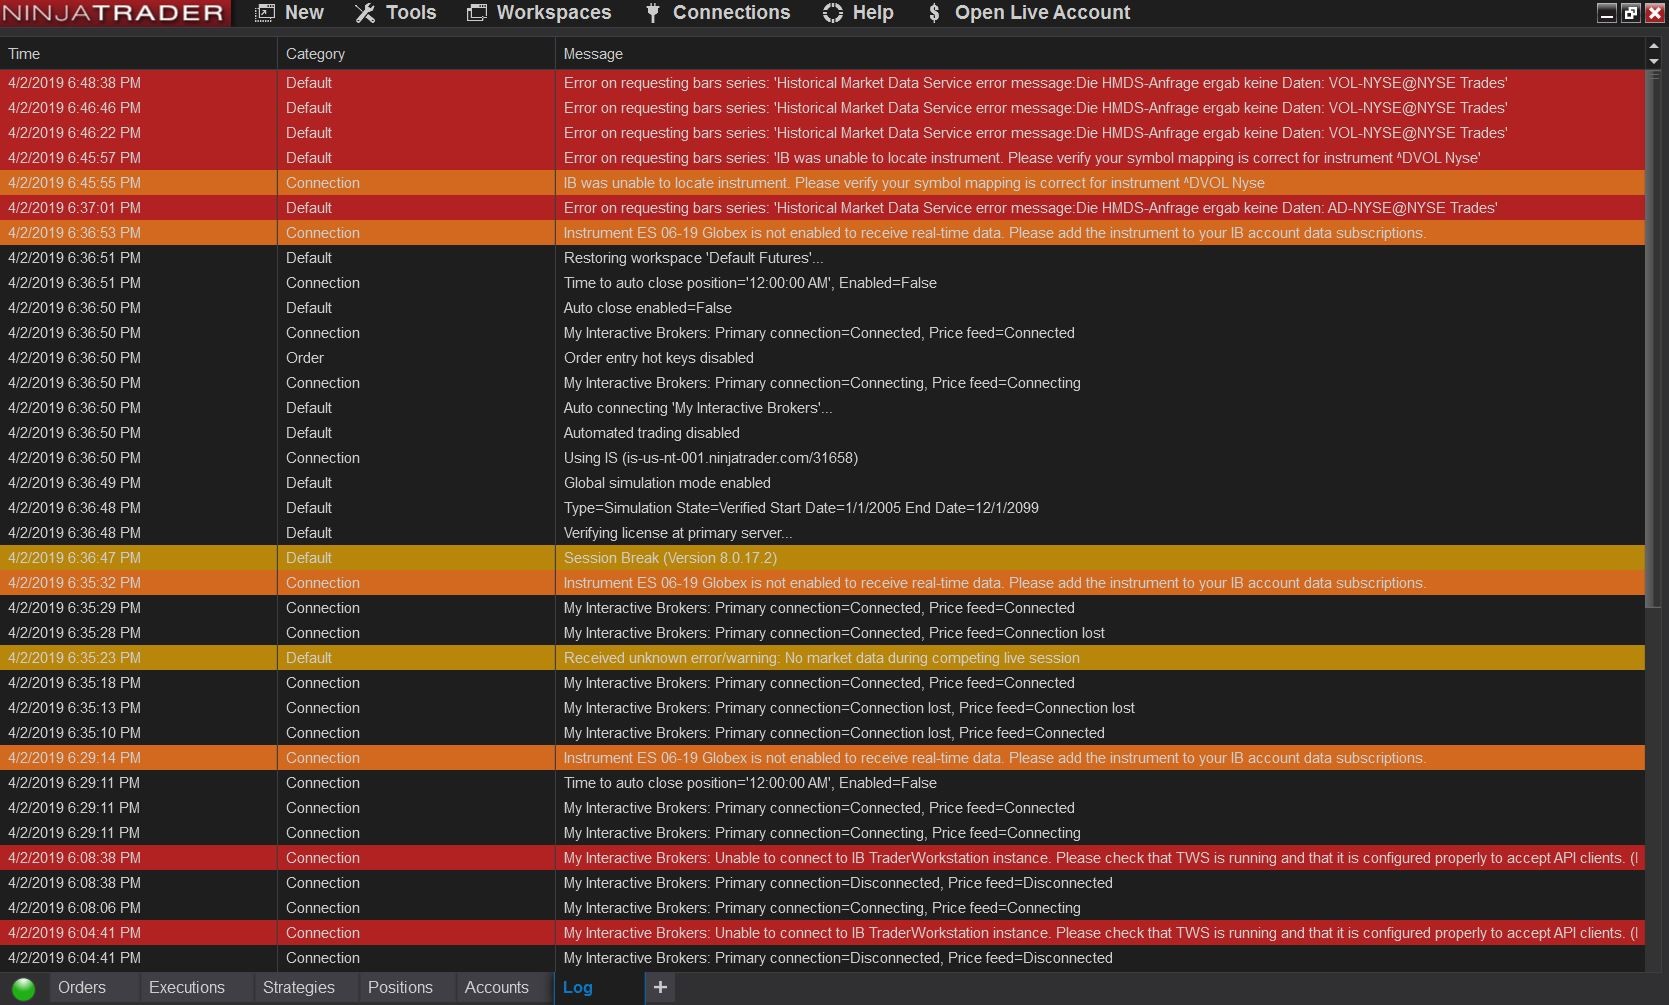Select the 6:48:38 PM error row

(822, 83)
